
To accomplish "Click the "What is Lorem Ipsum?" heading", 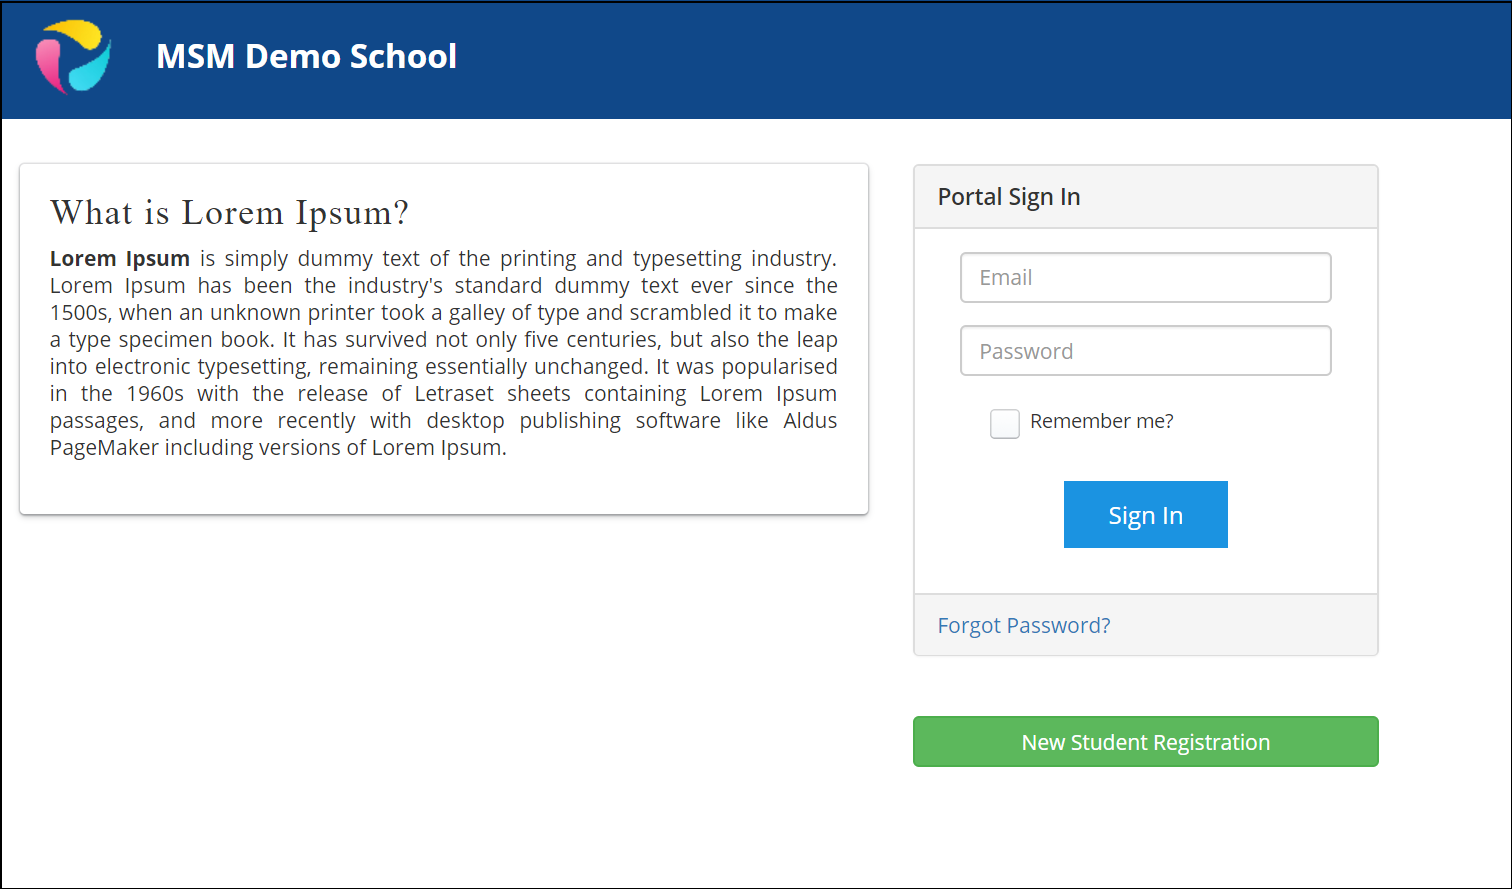I will (230, 212).
